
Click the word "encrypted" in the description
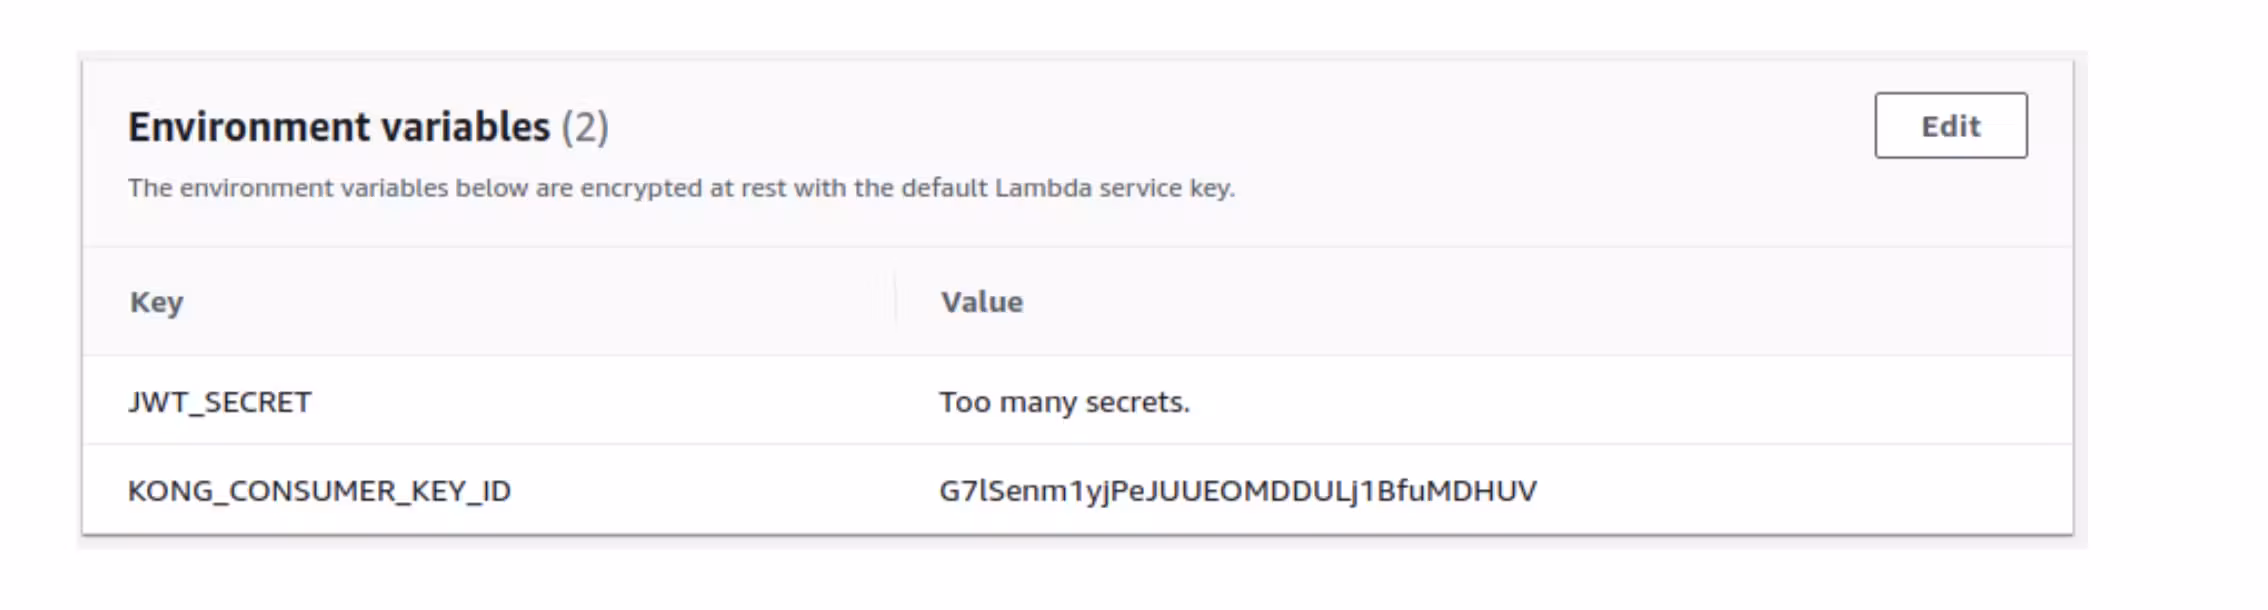point(641,188)
